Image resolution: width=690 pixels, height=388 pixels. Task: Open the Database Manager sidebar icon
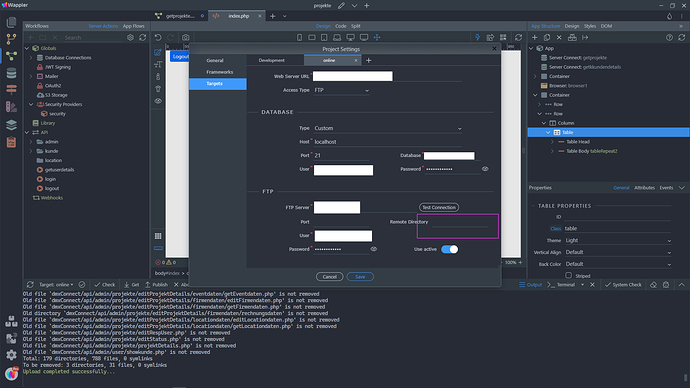coord(11,73)
